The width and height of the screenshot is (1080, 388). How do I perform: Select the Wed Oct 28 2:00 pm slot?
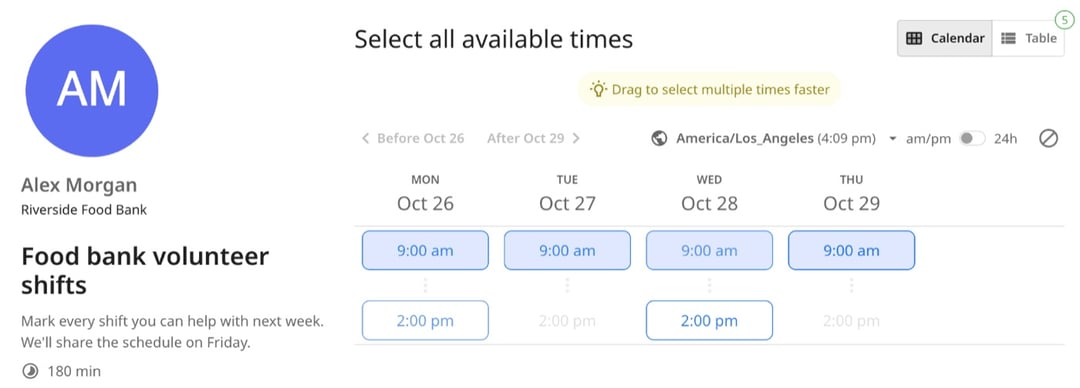pos(709,320)
